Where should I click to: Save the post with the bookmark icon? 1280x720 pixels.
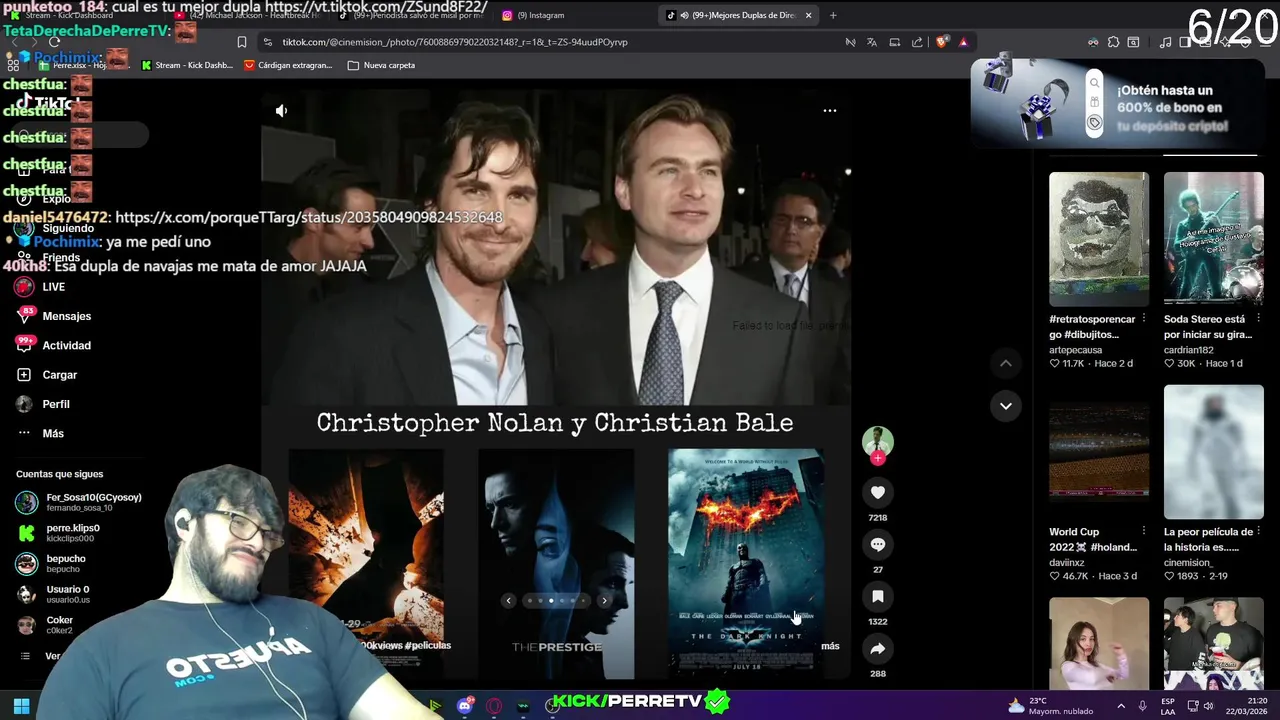tap(878, 597)
